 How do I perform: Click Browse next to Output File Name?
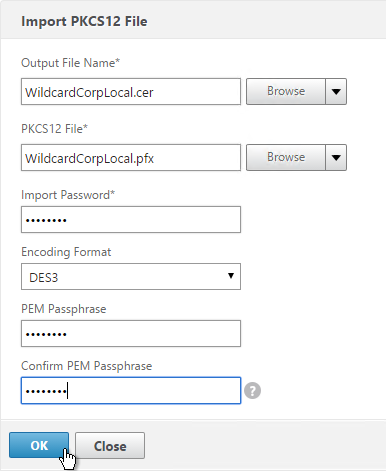pos(286,92)
